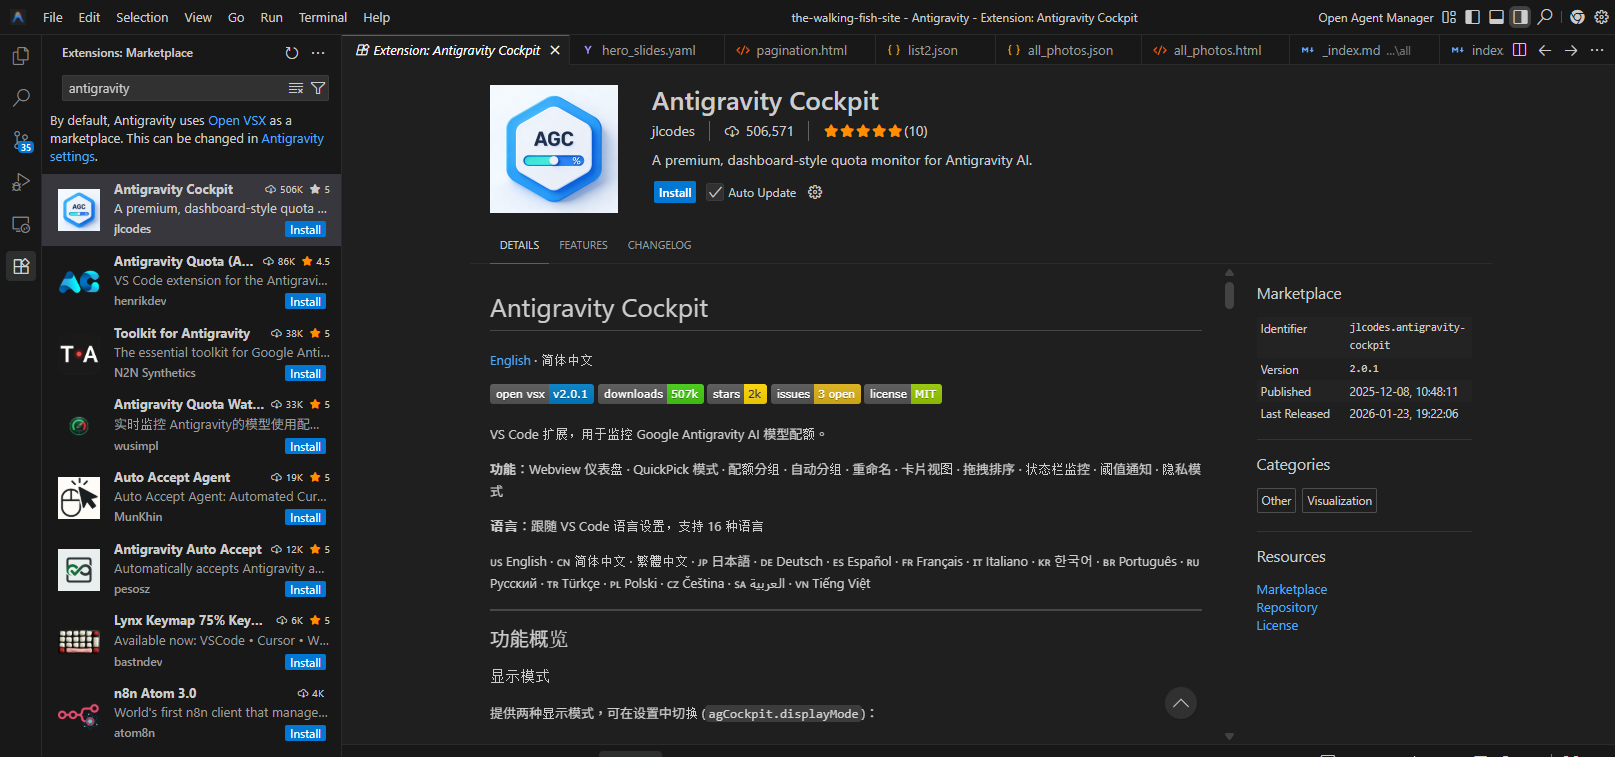Install Toolkit for Antigravity extension
Image resolution: width=1615 pixels, height=757 pixels.
point(305,373)
